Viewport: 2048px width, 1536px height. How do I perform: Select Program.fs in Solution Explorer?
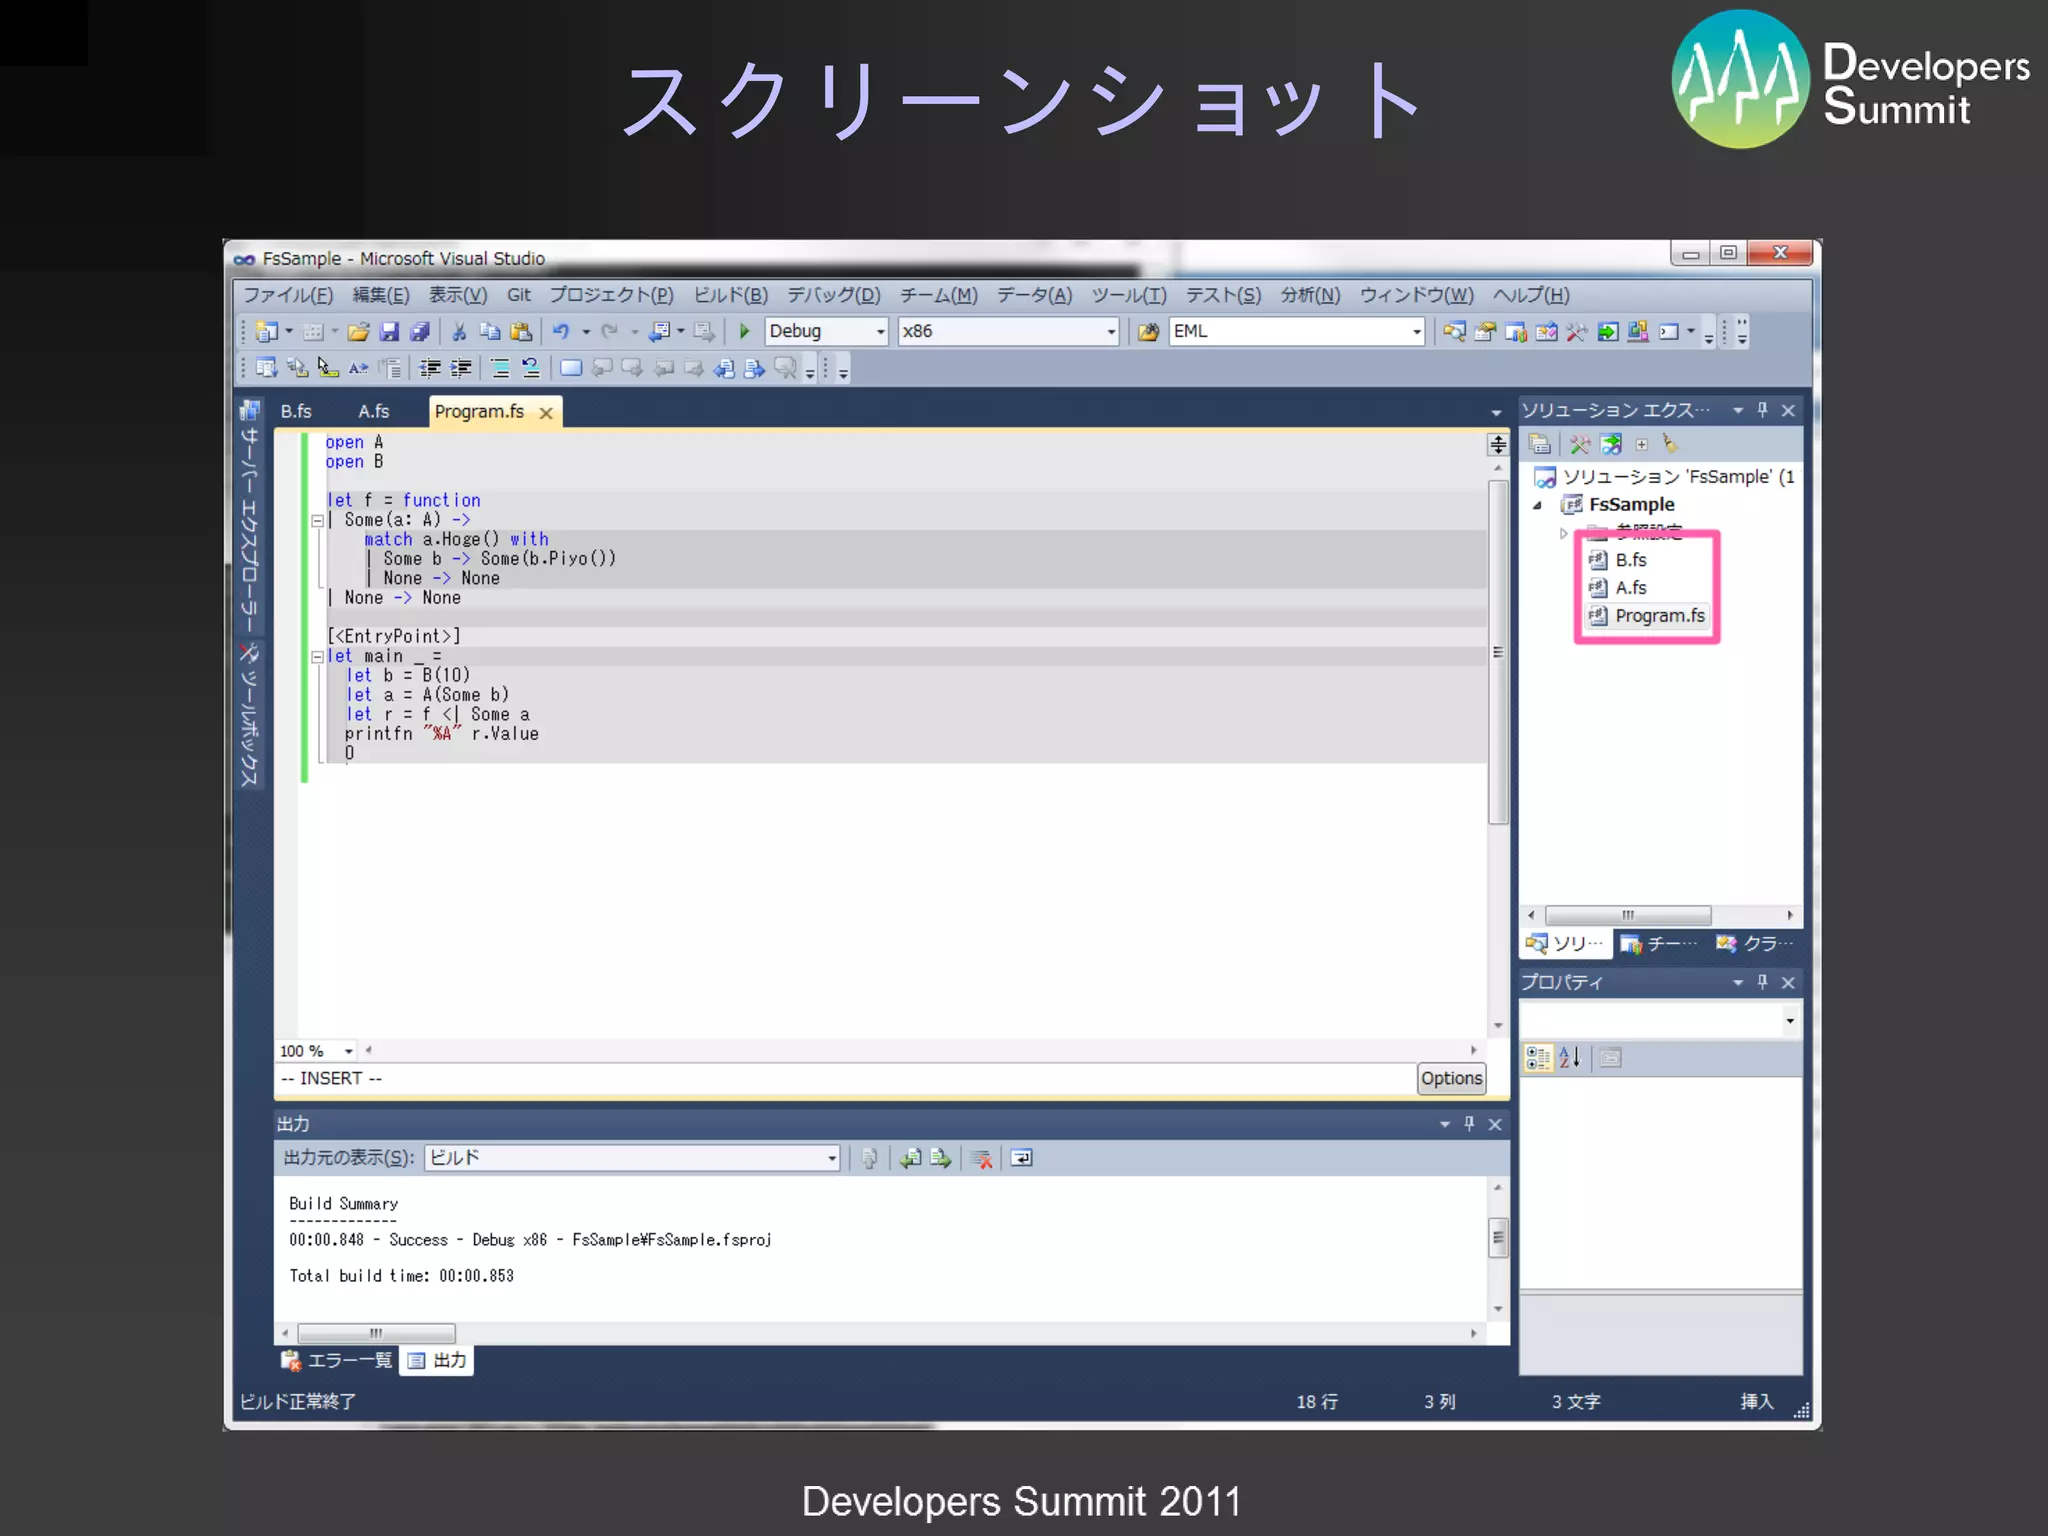(x=1659, y=616)
